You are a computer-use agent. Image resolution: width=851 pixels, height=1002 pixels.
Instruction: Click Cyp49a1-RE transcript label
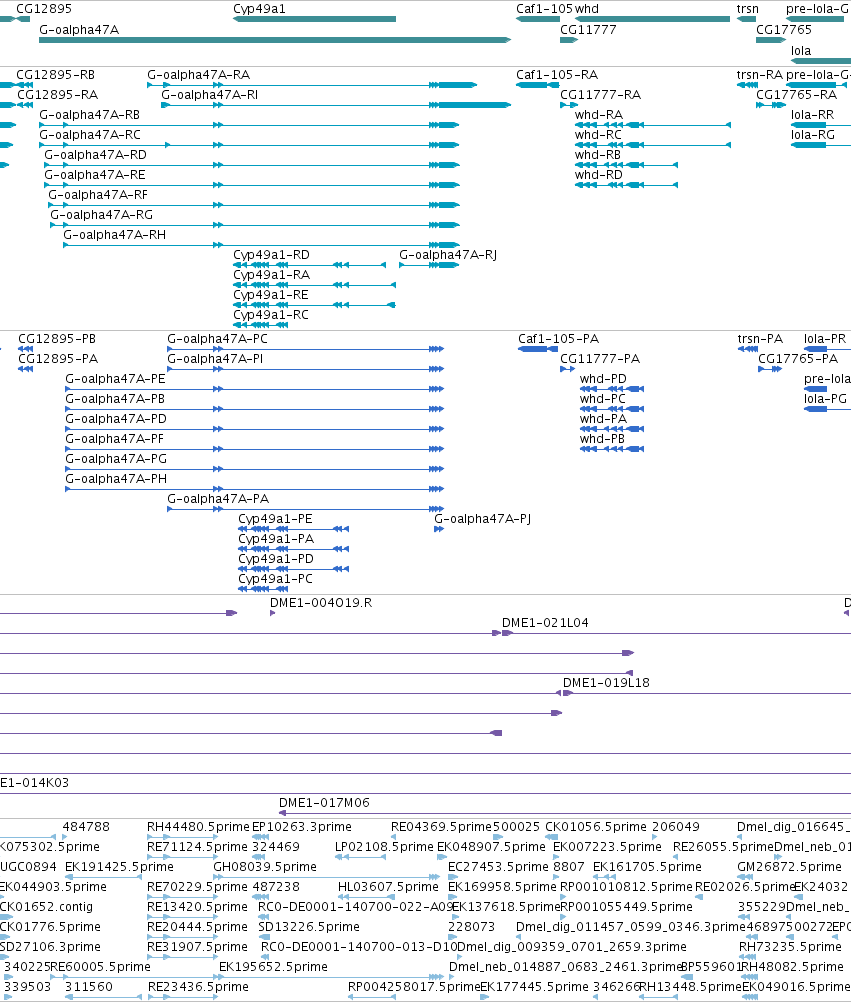click(x=271, y=295)
